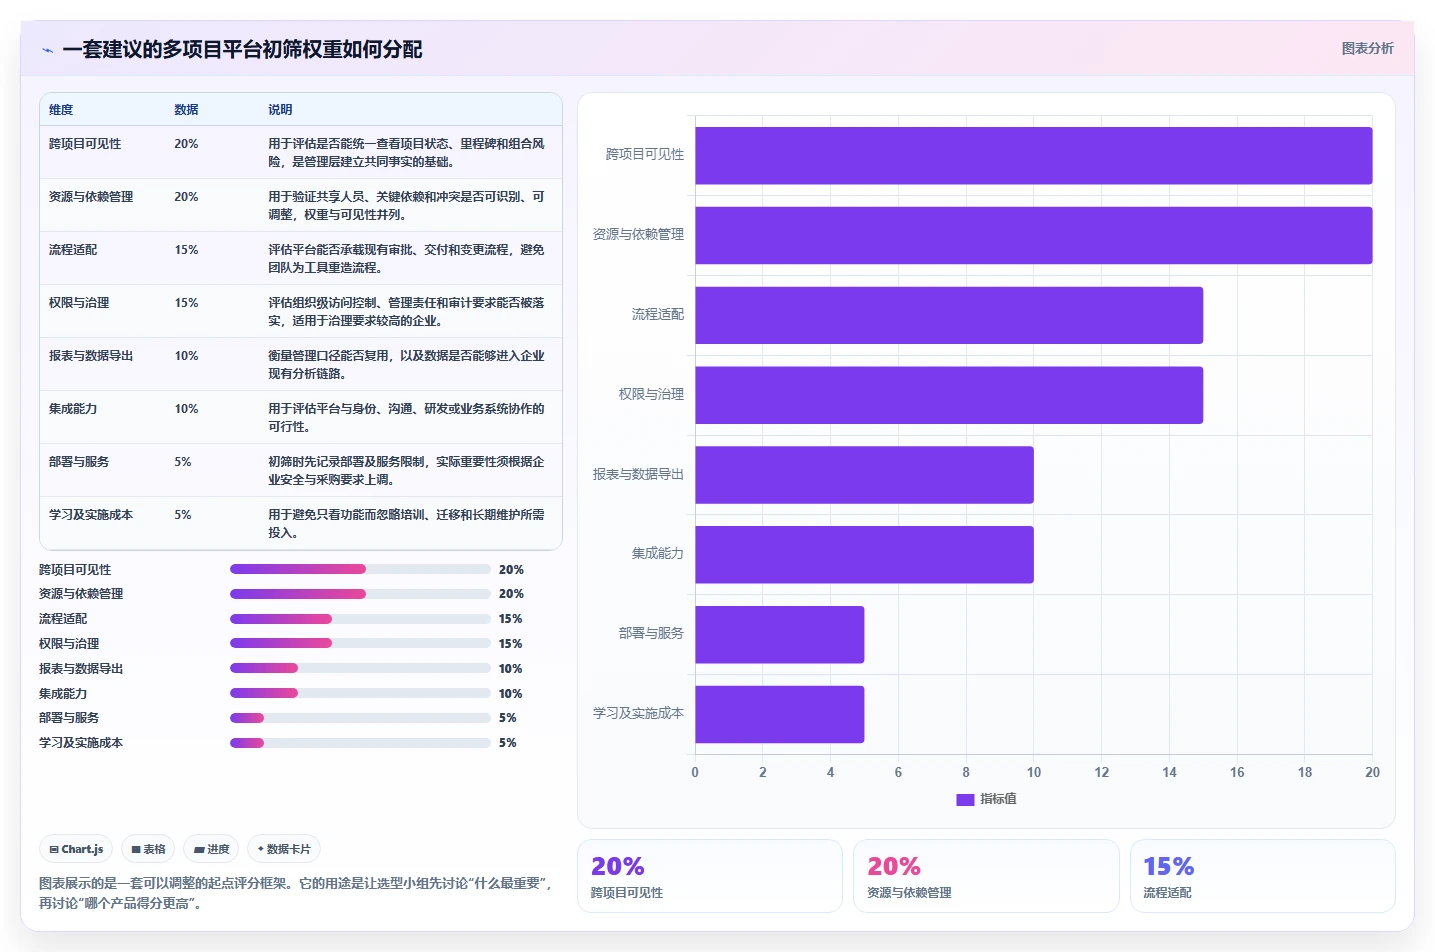
Task: Select the 集成能力 table row name
Action: click(x=73, y=409)
